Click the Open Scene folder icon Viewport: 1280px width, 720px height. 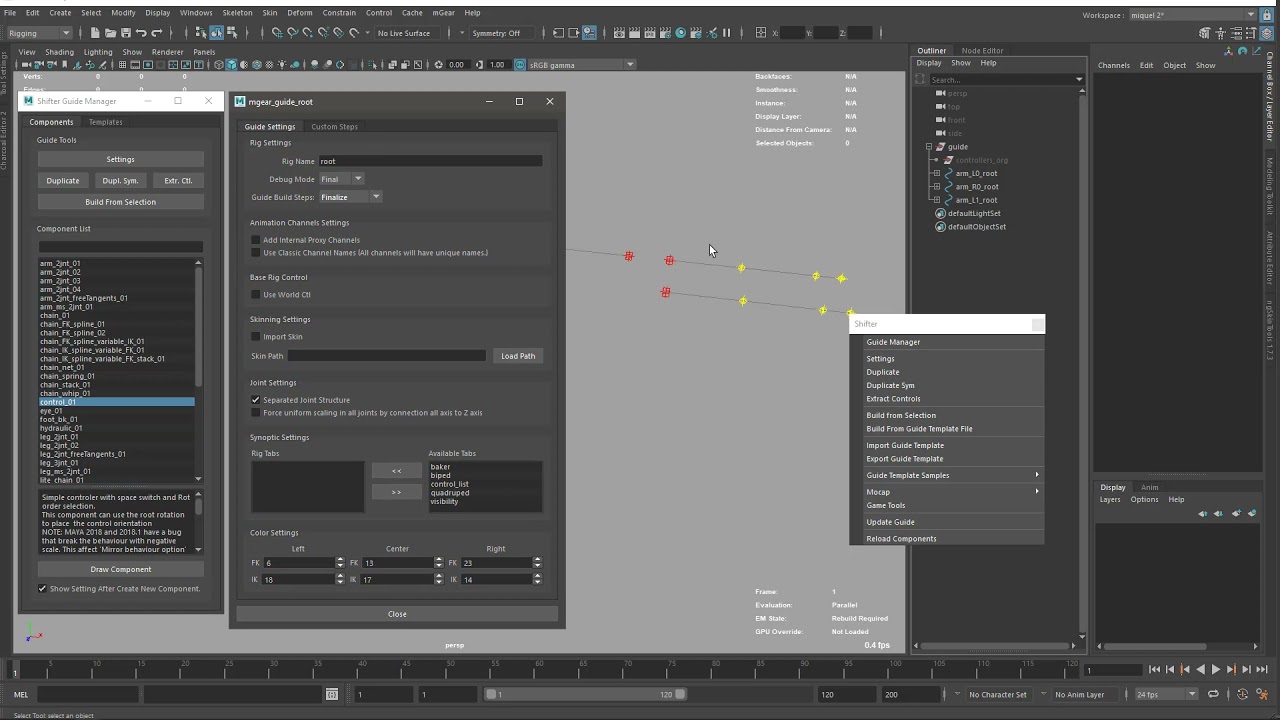[x=110, y=33]
